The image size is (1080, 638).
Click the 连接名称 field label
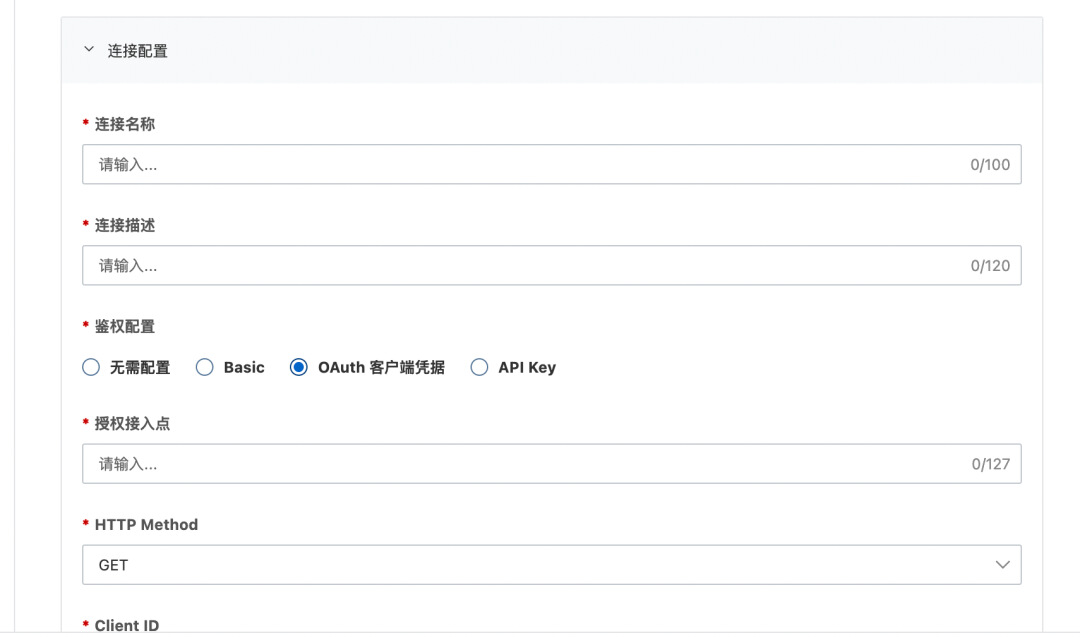125,124
